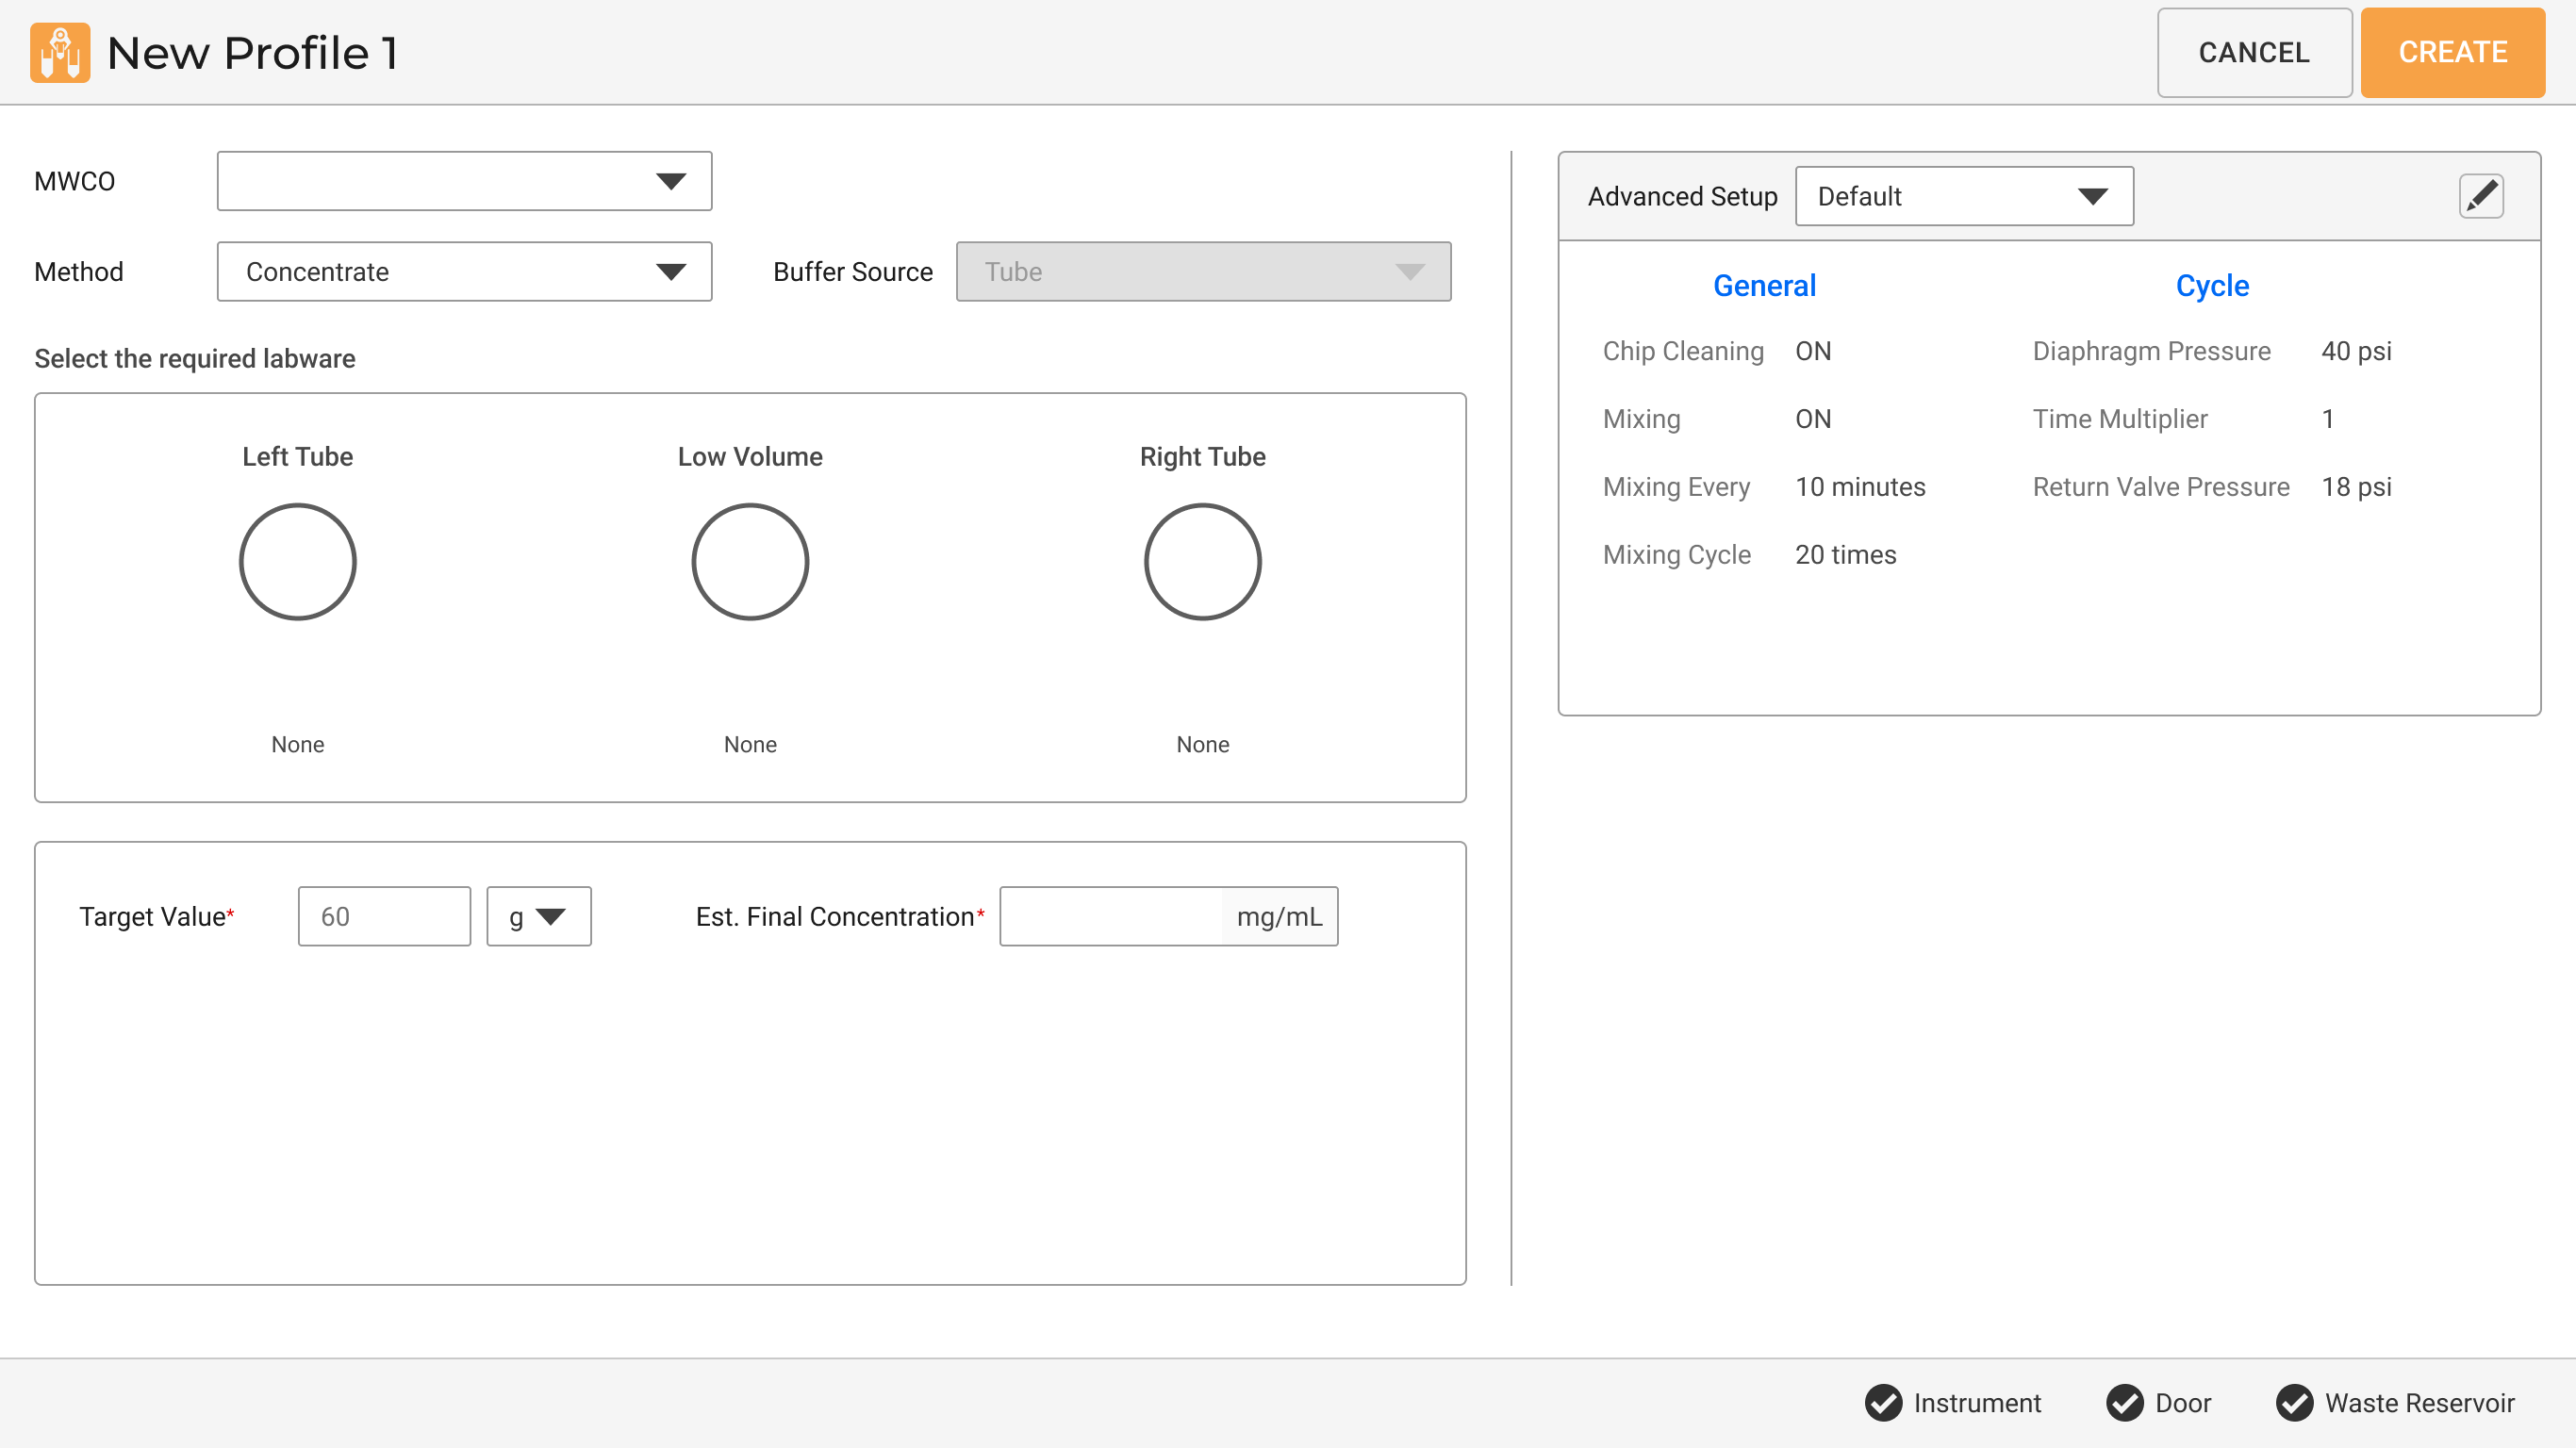Toggle Mixing off

(1813, 419)
